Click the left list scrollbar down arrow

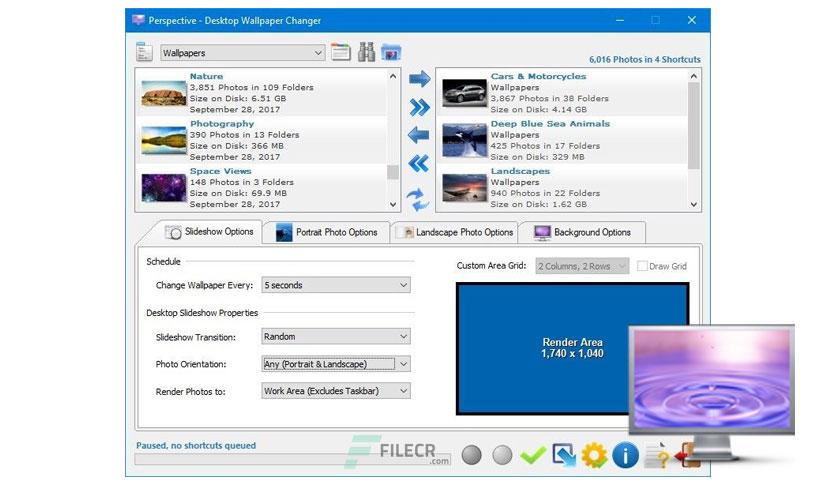[393, 204]
